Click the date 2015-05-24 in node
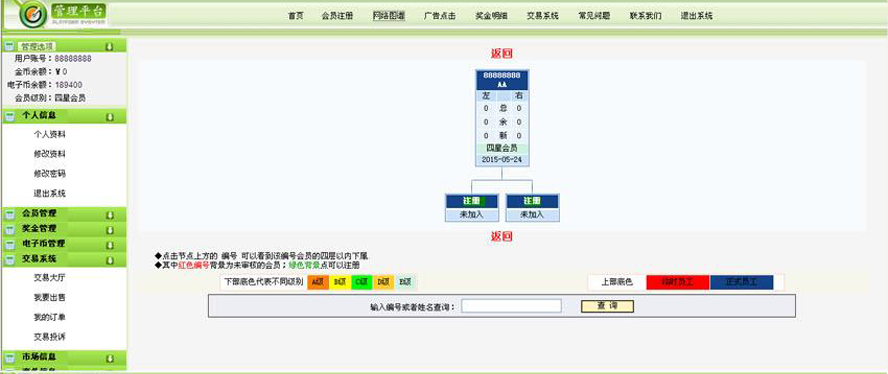The height and width of the screenshot is (374, 888). coord(502,160)
